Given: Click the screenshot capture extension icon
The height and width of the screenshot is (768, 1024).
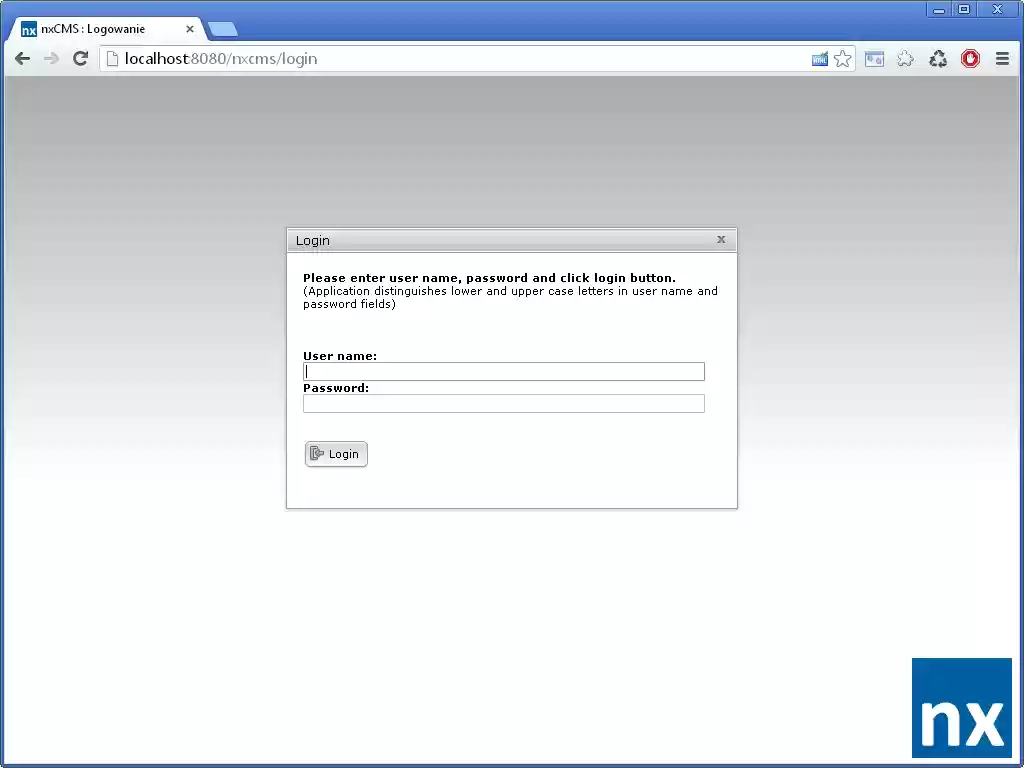Looking at the screenshot, I should coord(874,59).
